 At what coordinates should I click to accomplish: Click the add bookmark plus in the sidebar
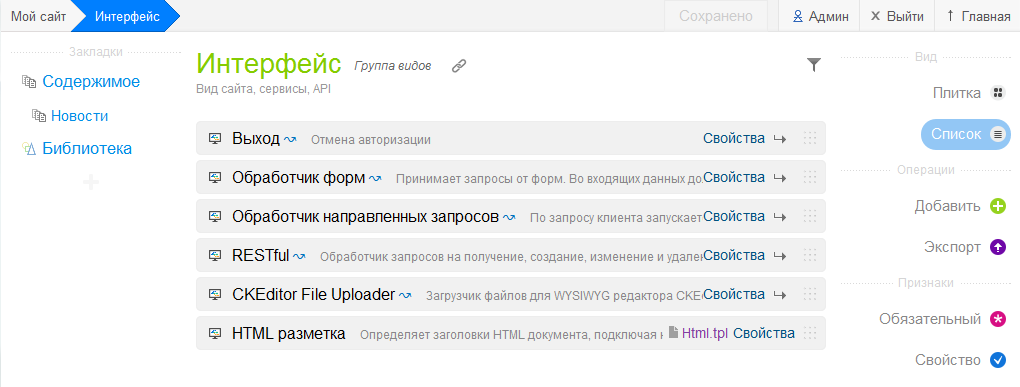click(x=91, y=182)
